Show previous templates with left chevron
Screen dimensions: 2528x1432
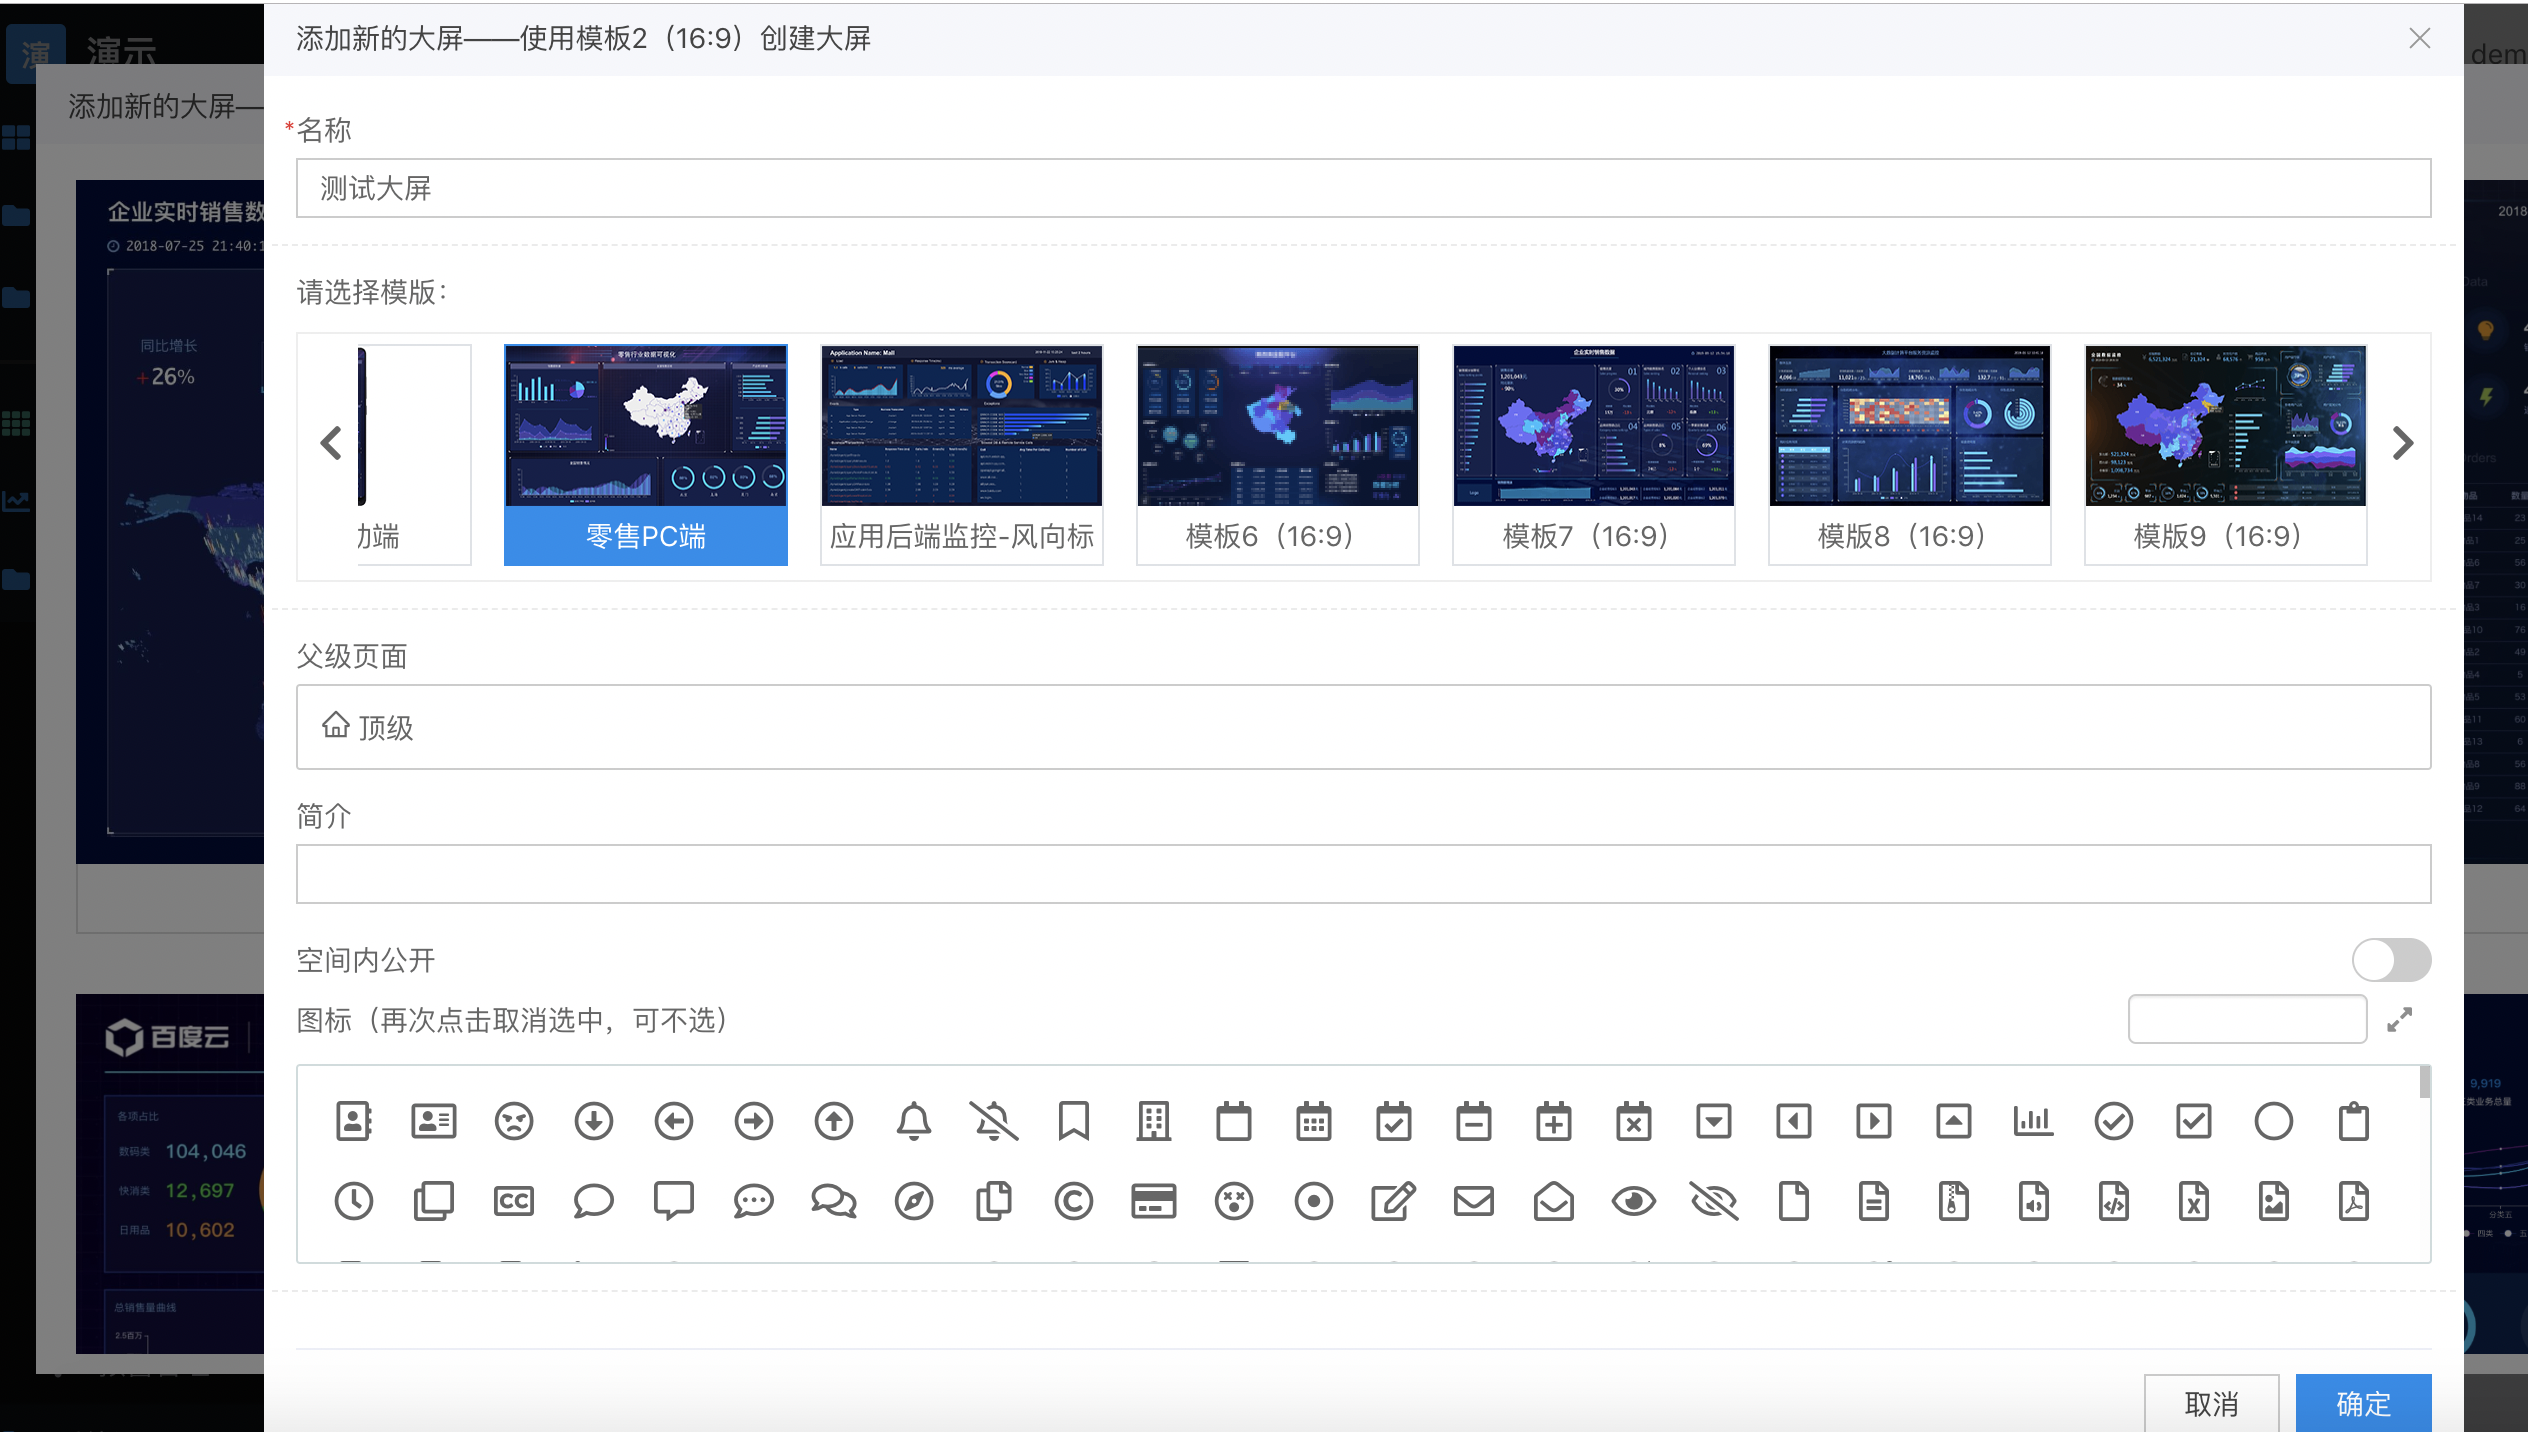pos(331,443)
